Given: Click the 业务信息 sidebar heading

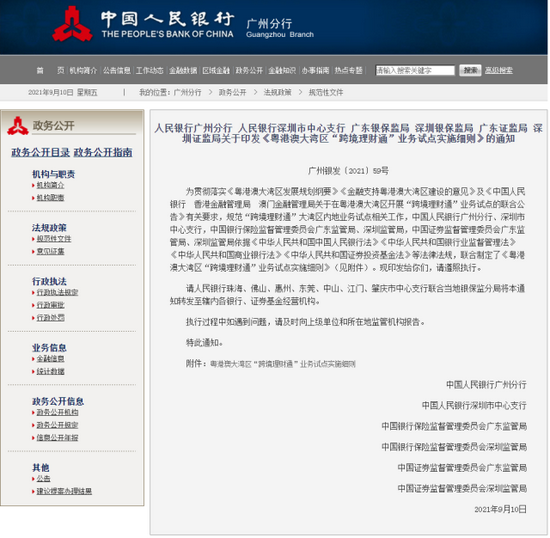Looking at the screenshot, I should click(49, 348).
